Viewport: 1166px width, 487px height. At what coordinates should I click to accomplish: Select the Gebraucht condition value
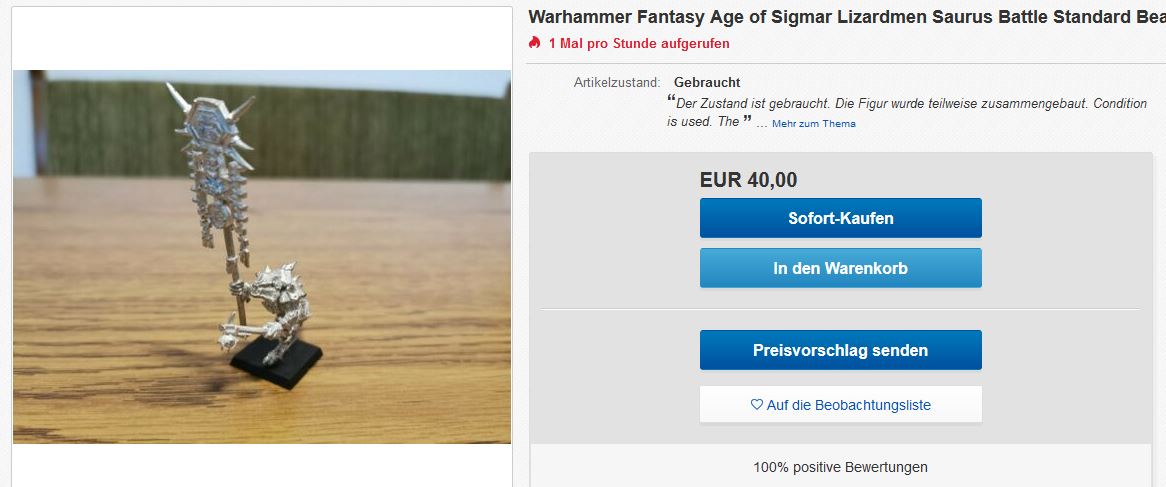[707, 83]
